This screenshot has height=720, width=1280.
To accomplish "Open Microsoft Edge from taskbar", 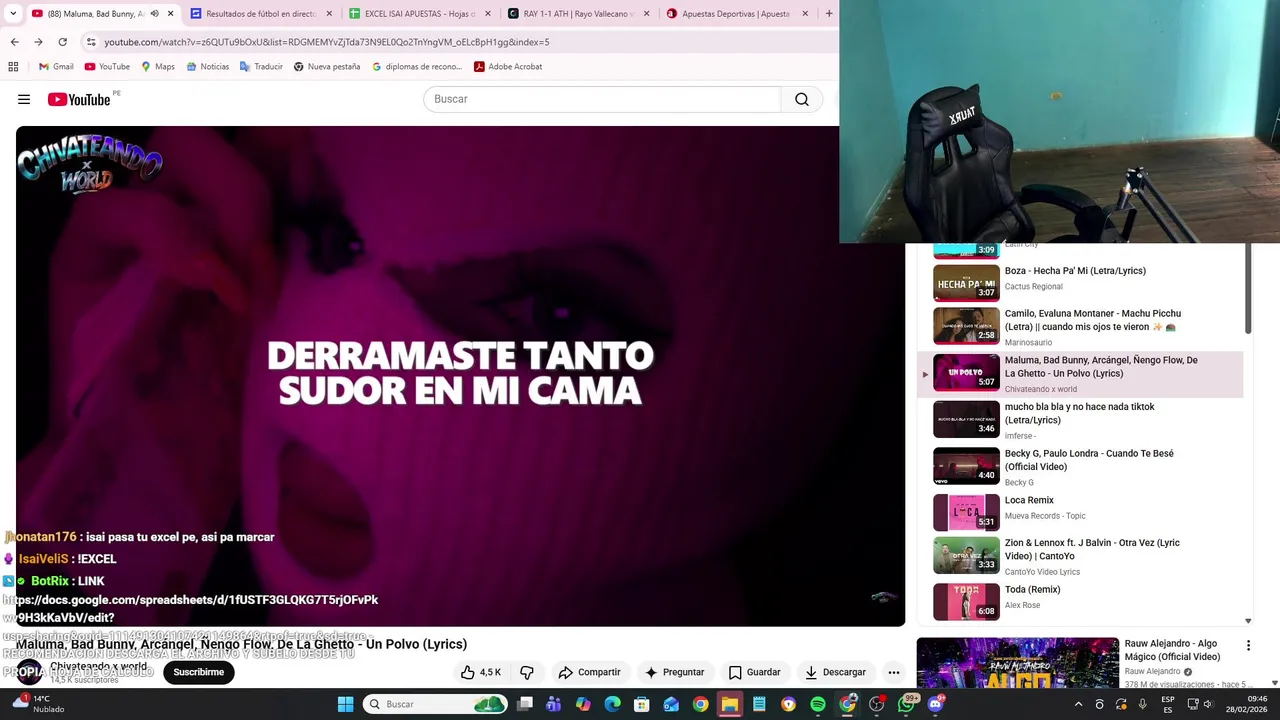I will (x=613, y=704).
